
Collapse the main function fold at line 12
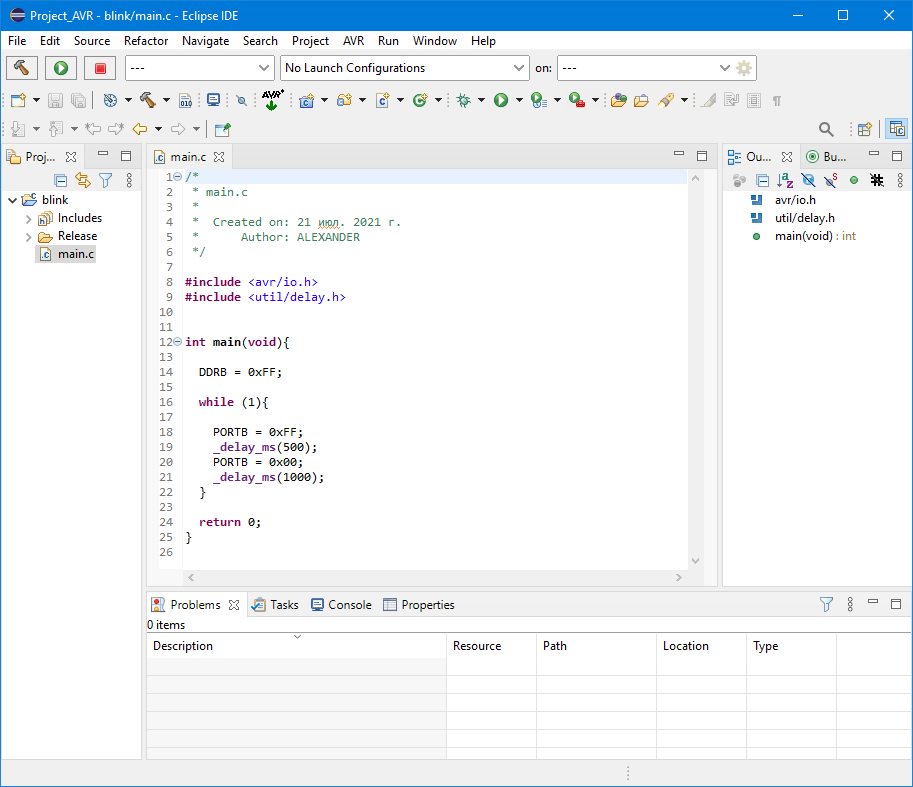(x=178, y=342)
